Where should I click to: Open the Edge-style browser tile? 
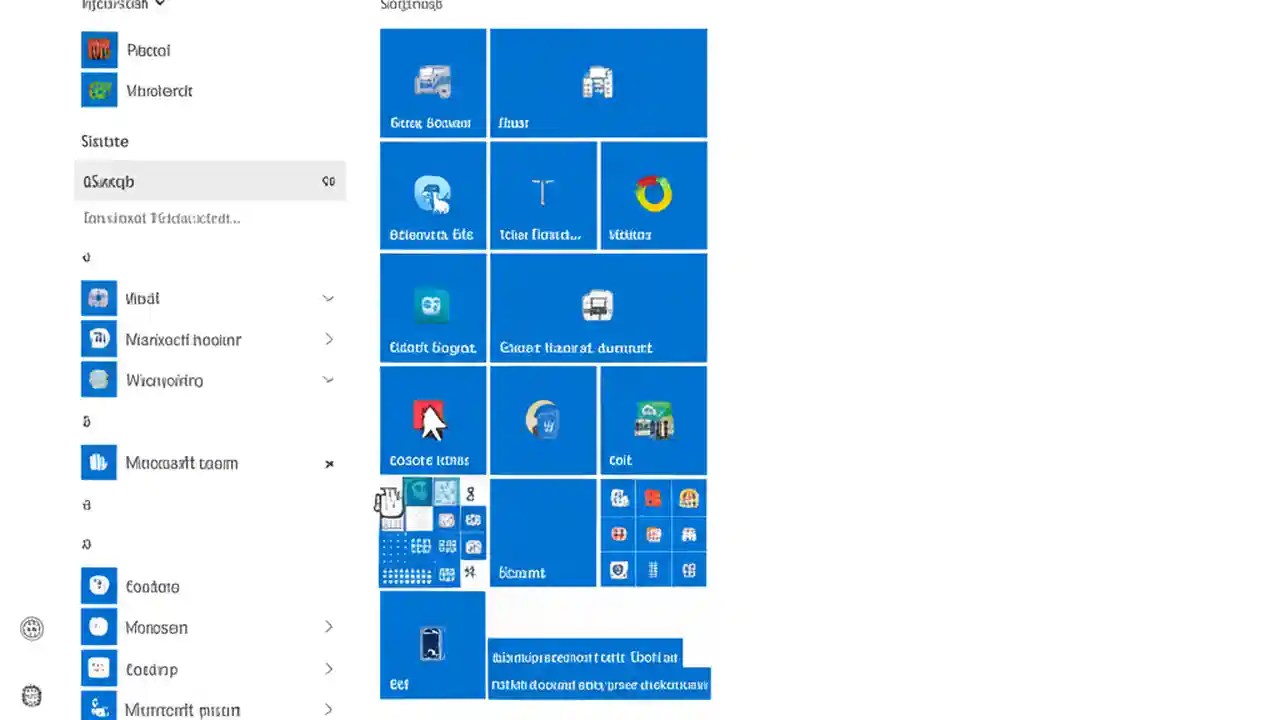433,195
